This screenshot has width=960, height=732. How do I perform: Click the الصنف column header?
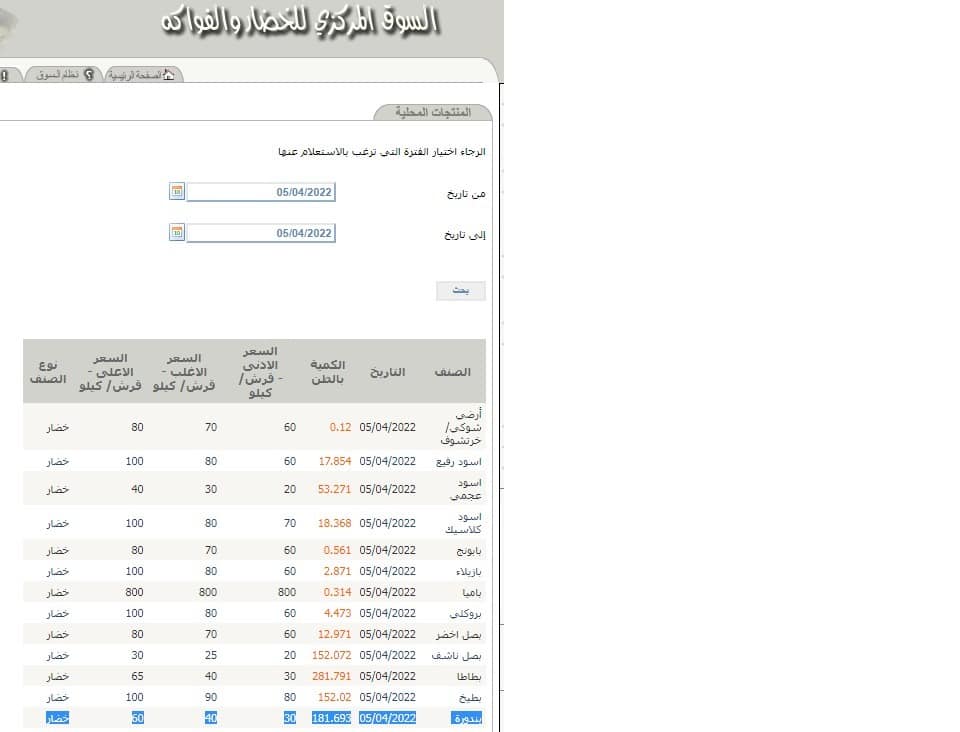point(453,372)
